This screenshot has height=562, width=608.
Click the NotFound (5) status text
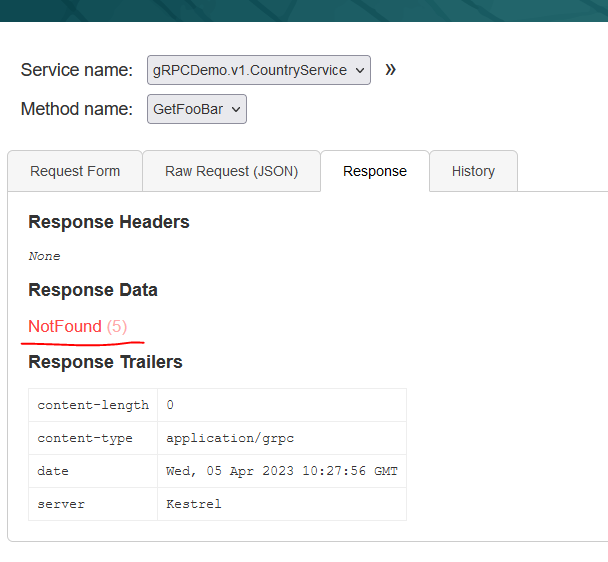coord(78,327)
